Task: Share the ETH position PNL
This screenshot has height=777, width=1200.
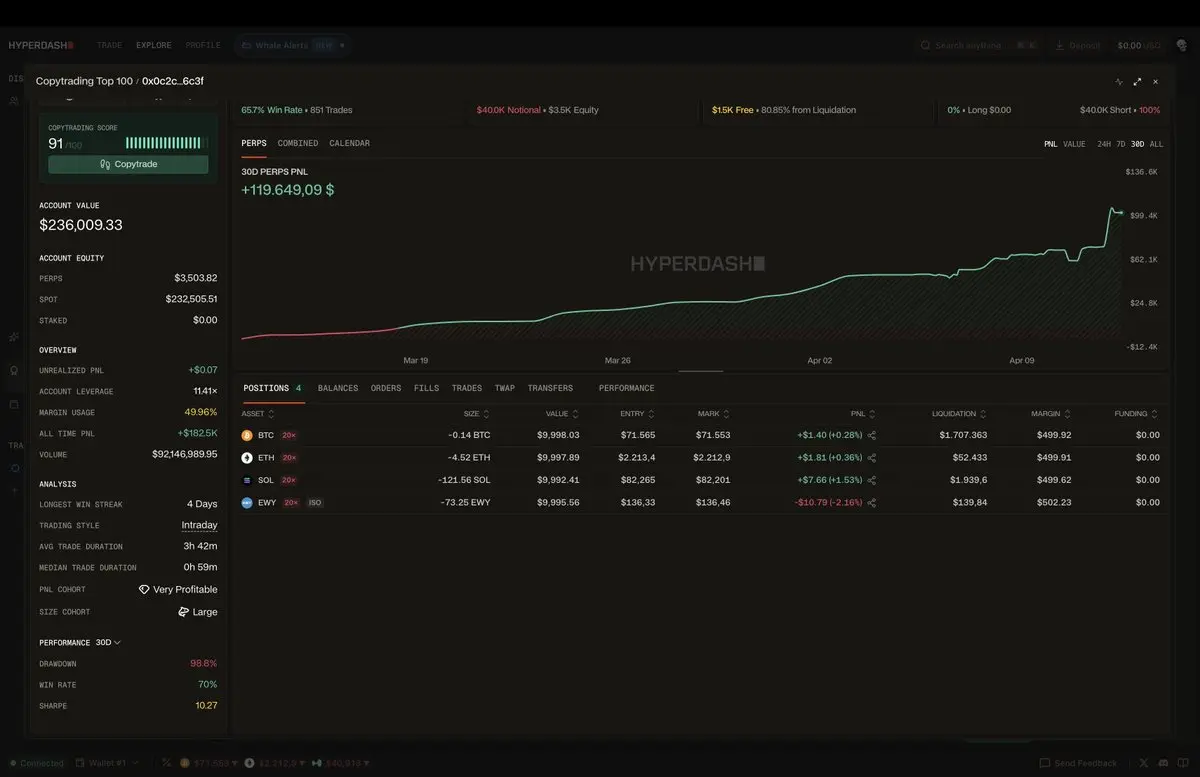Action: pyautogui.click(x=872, y=458)
